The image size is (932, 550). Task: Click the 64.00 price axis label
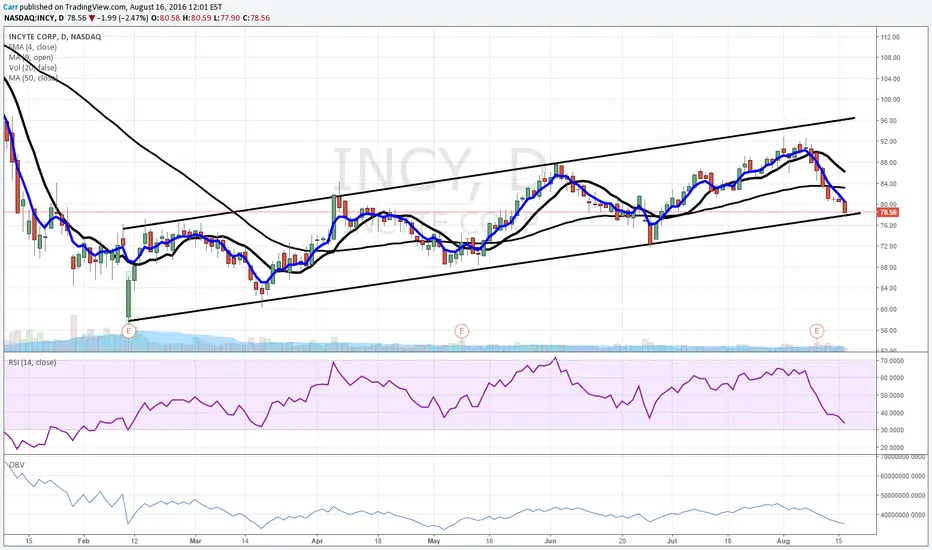click(890, 288)
